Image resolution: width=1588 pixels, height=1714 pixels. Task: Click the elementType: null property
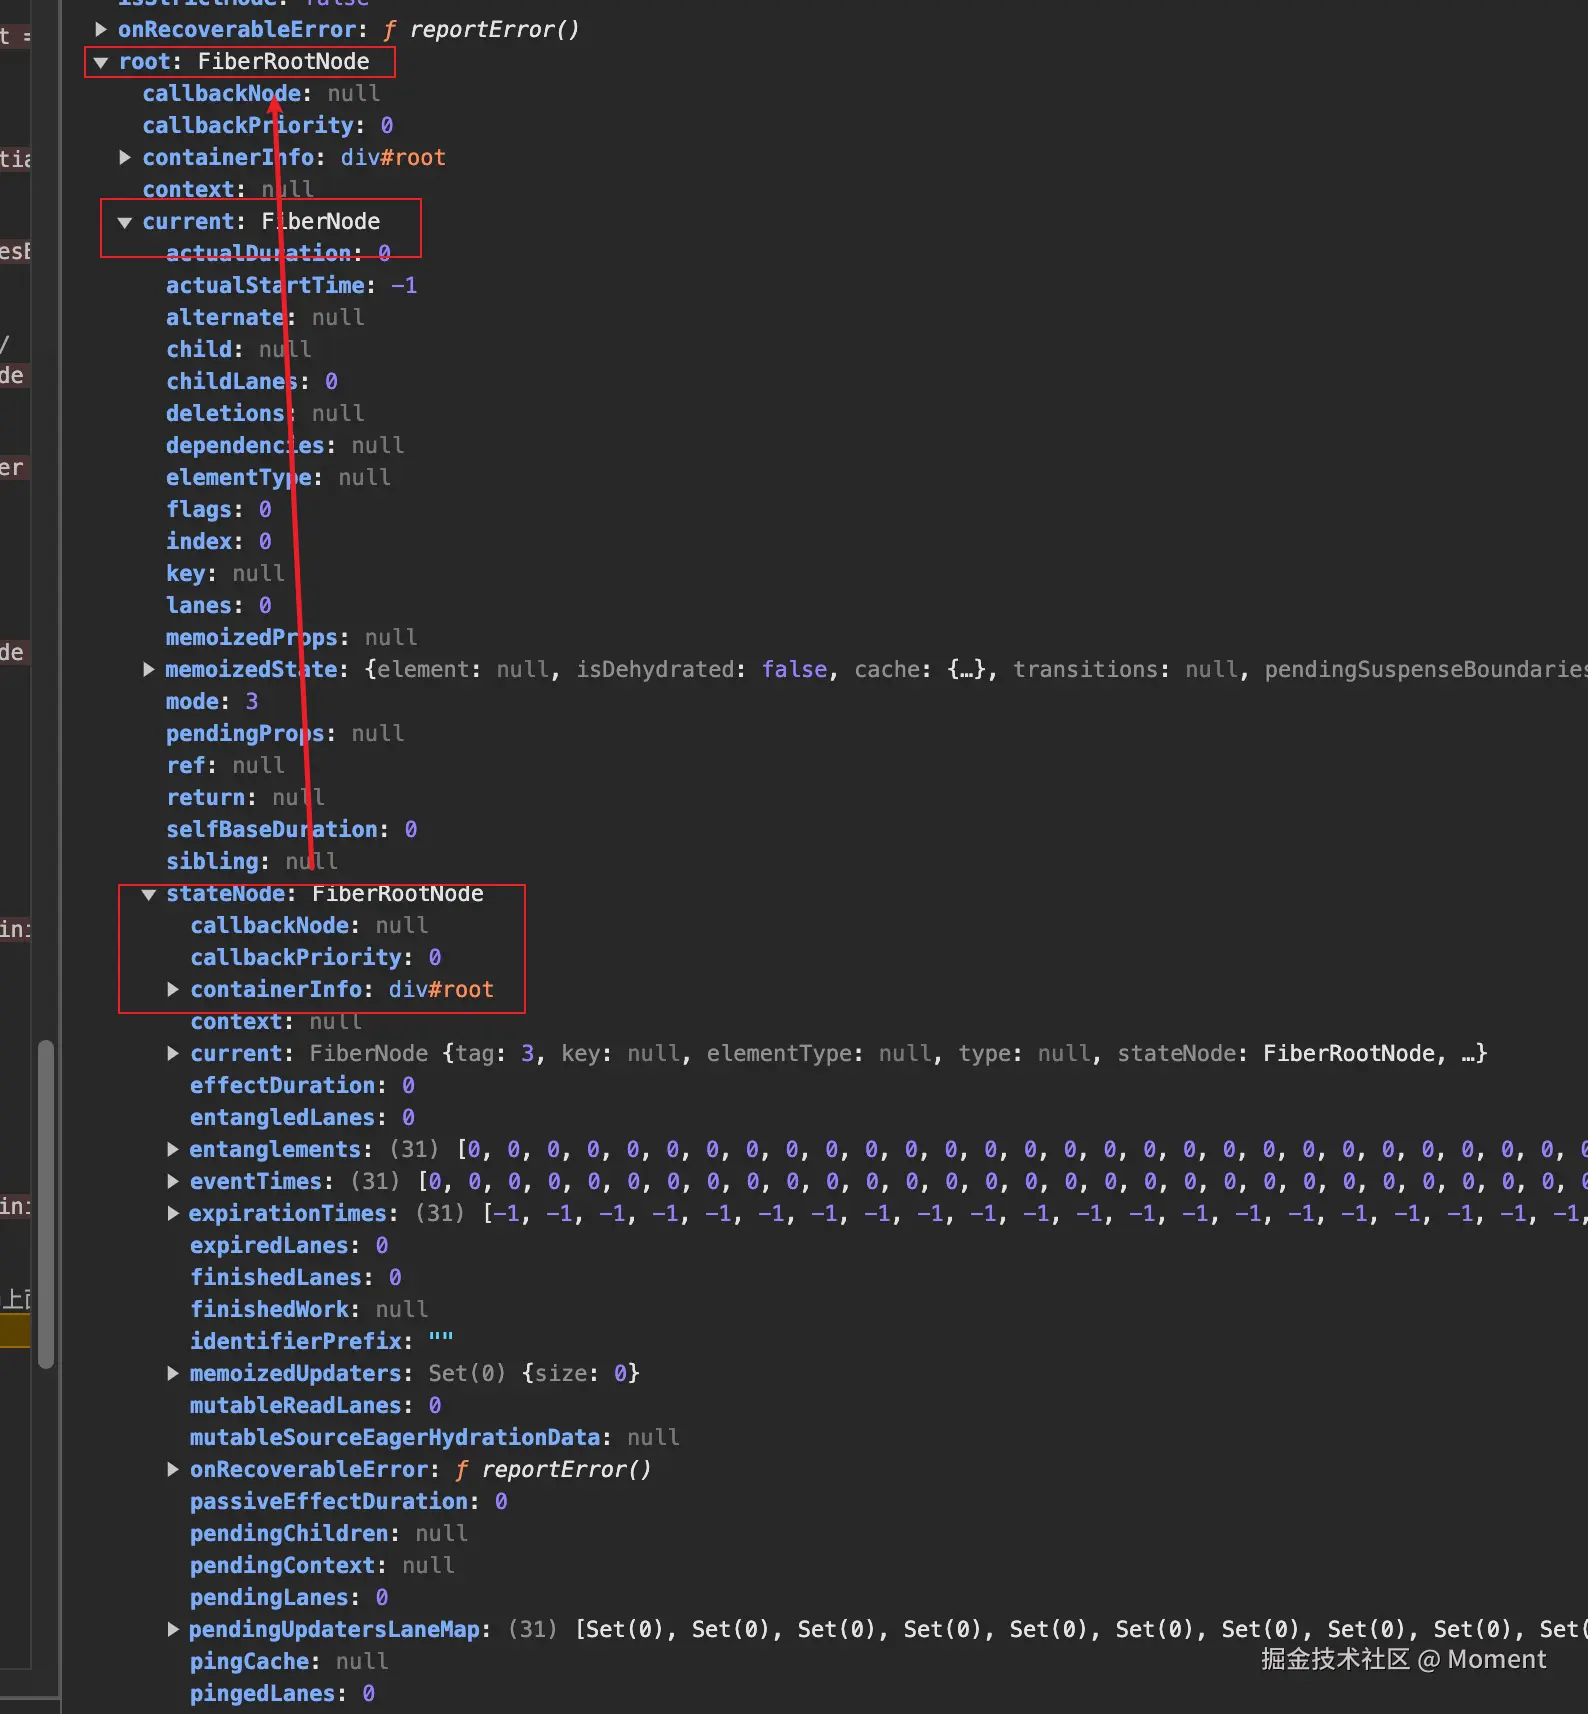278,478
